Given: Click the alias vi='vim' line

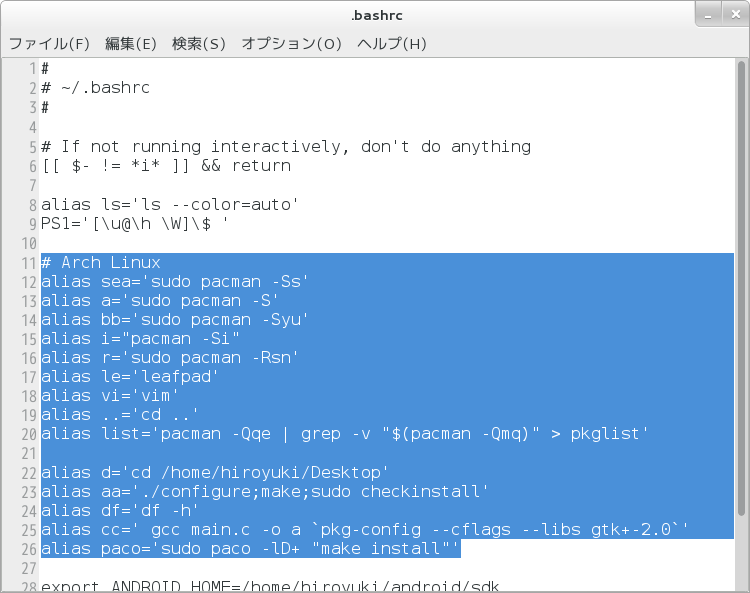Looking at the screenshot, I should tap(110, 396).
